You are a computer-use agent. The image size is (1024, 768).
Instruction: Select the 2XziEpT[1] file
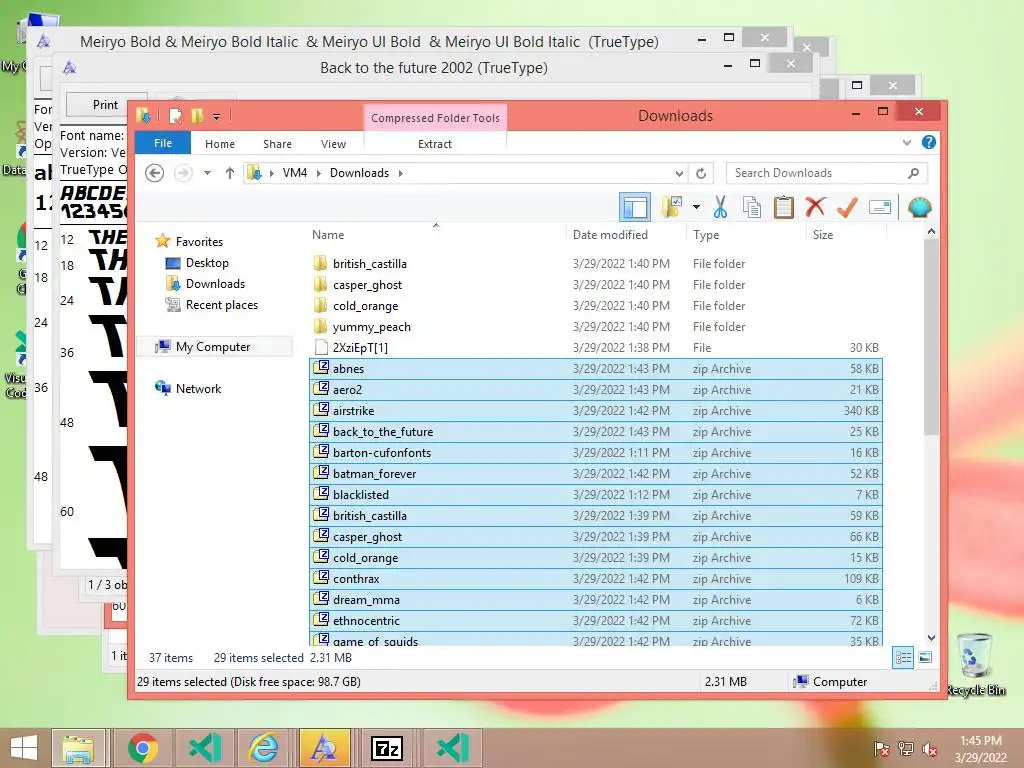pyautogui.click(x=596, y=347)
